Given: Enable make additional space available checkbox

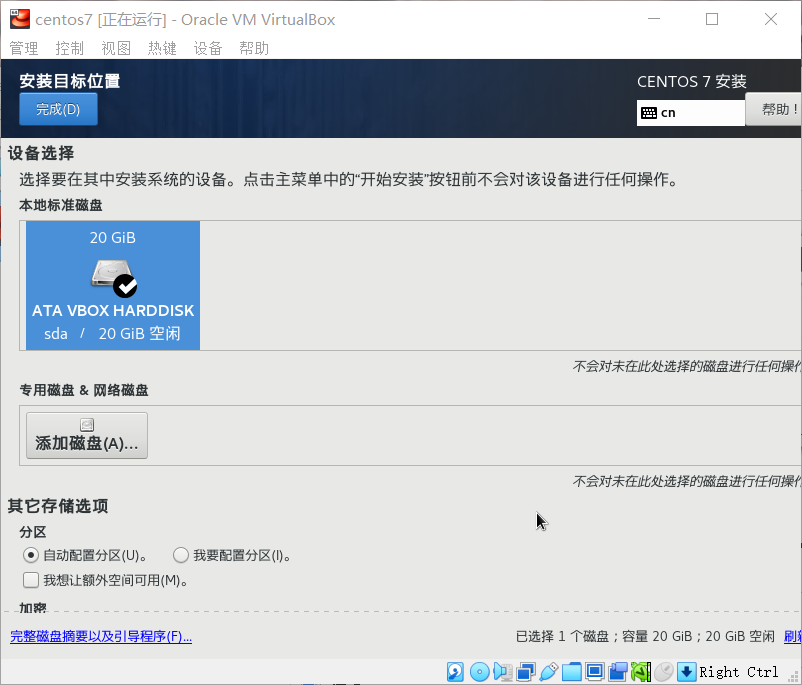Looking at the screenshot, I should (31, 580).
